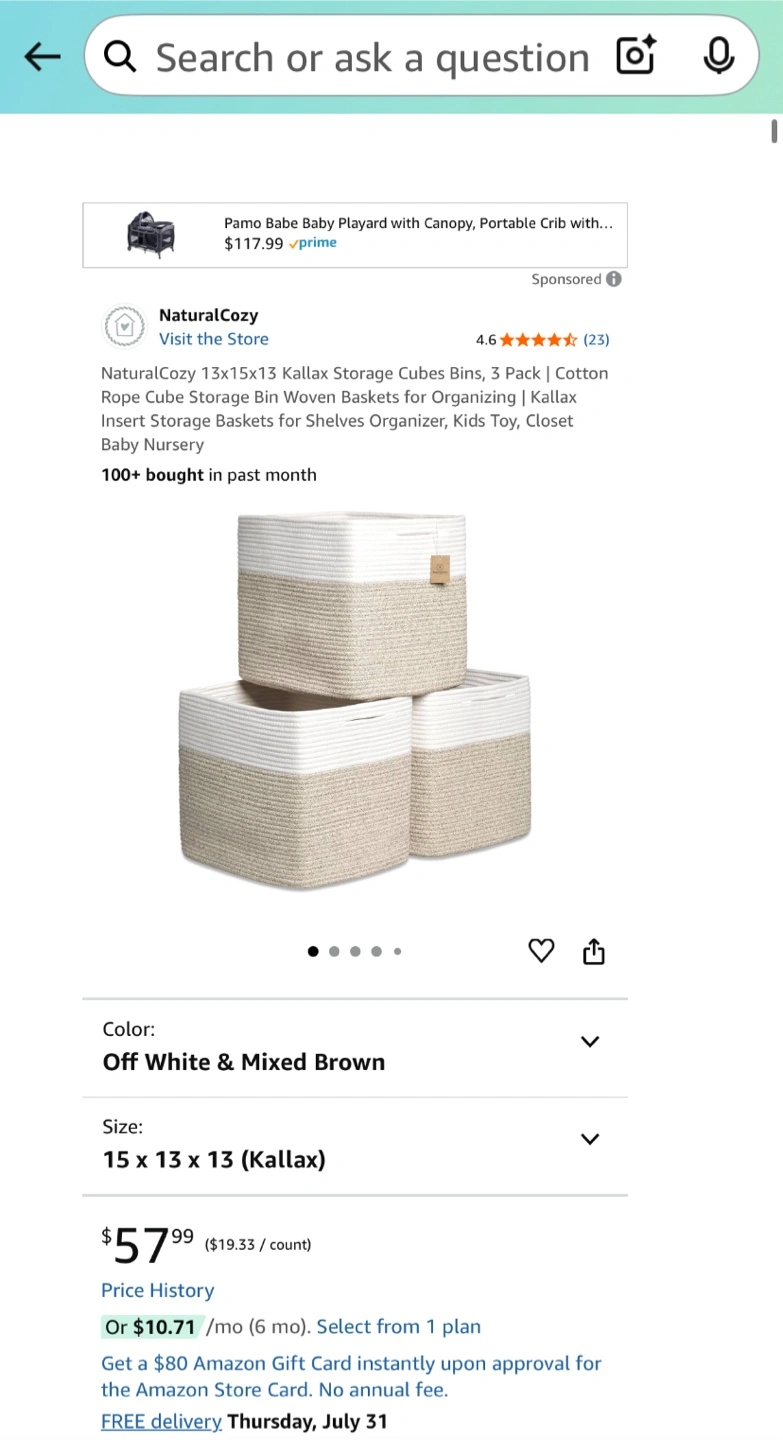Tap the magnifying glass search icon
This screenshot has height=1440, width=783.
click(120, 57)
